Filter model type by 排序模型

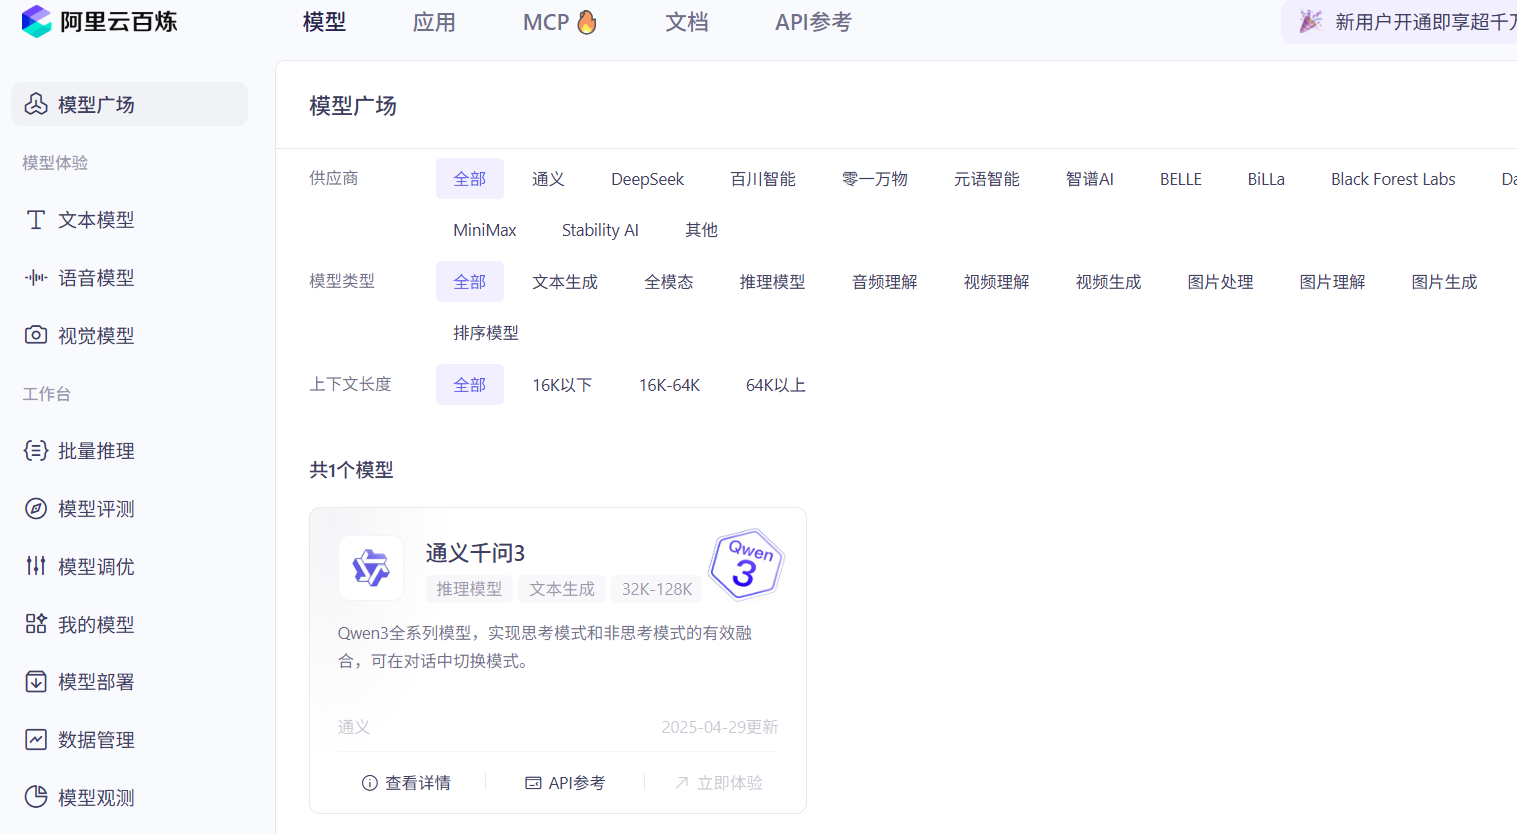(486, 333)
